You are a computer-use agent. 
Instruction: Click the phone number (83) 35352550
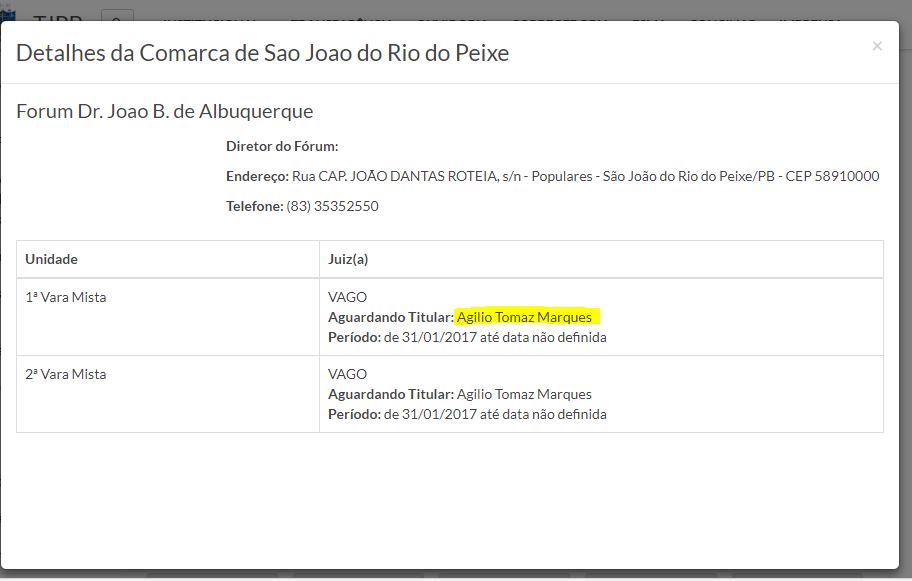coord(332,206)
